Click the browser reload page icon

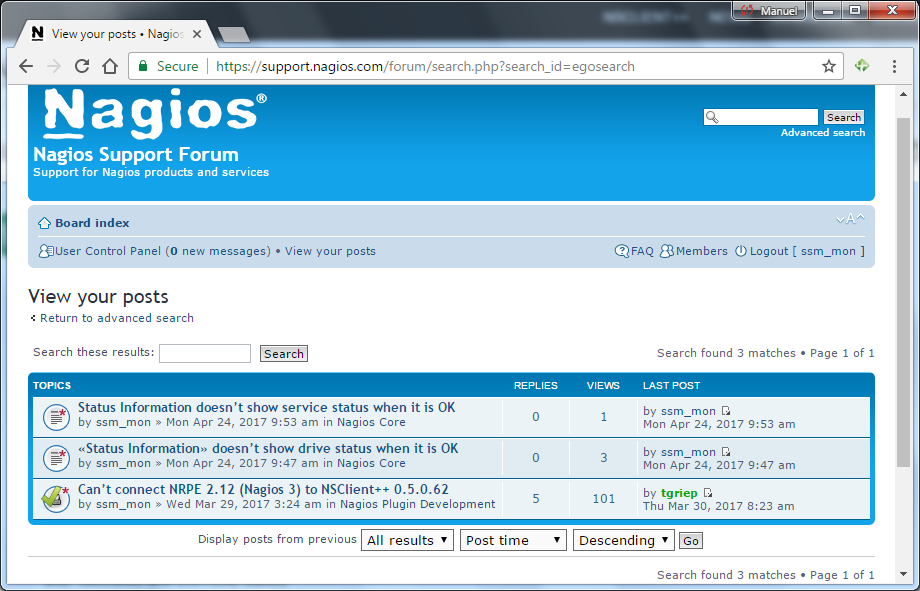pos(82,66)
